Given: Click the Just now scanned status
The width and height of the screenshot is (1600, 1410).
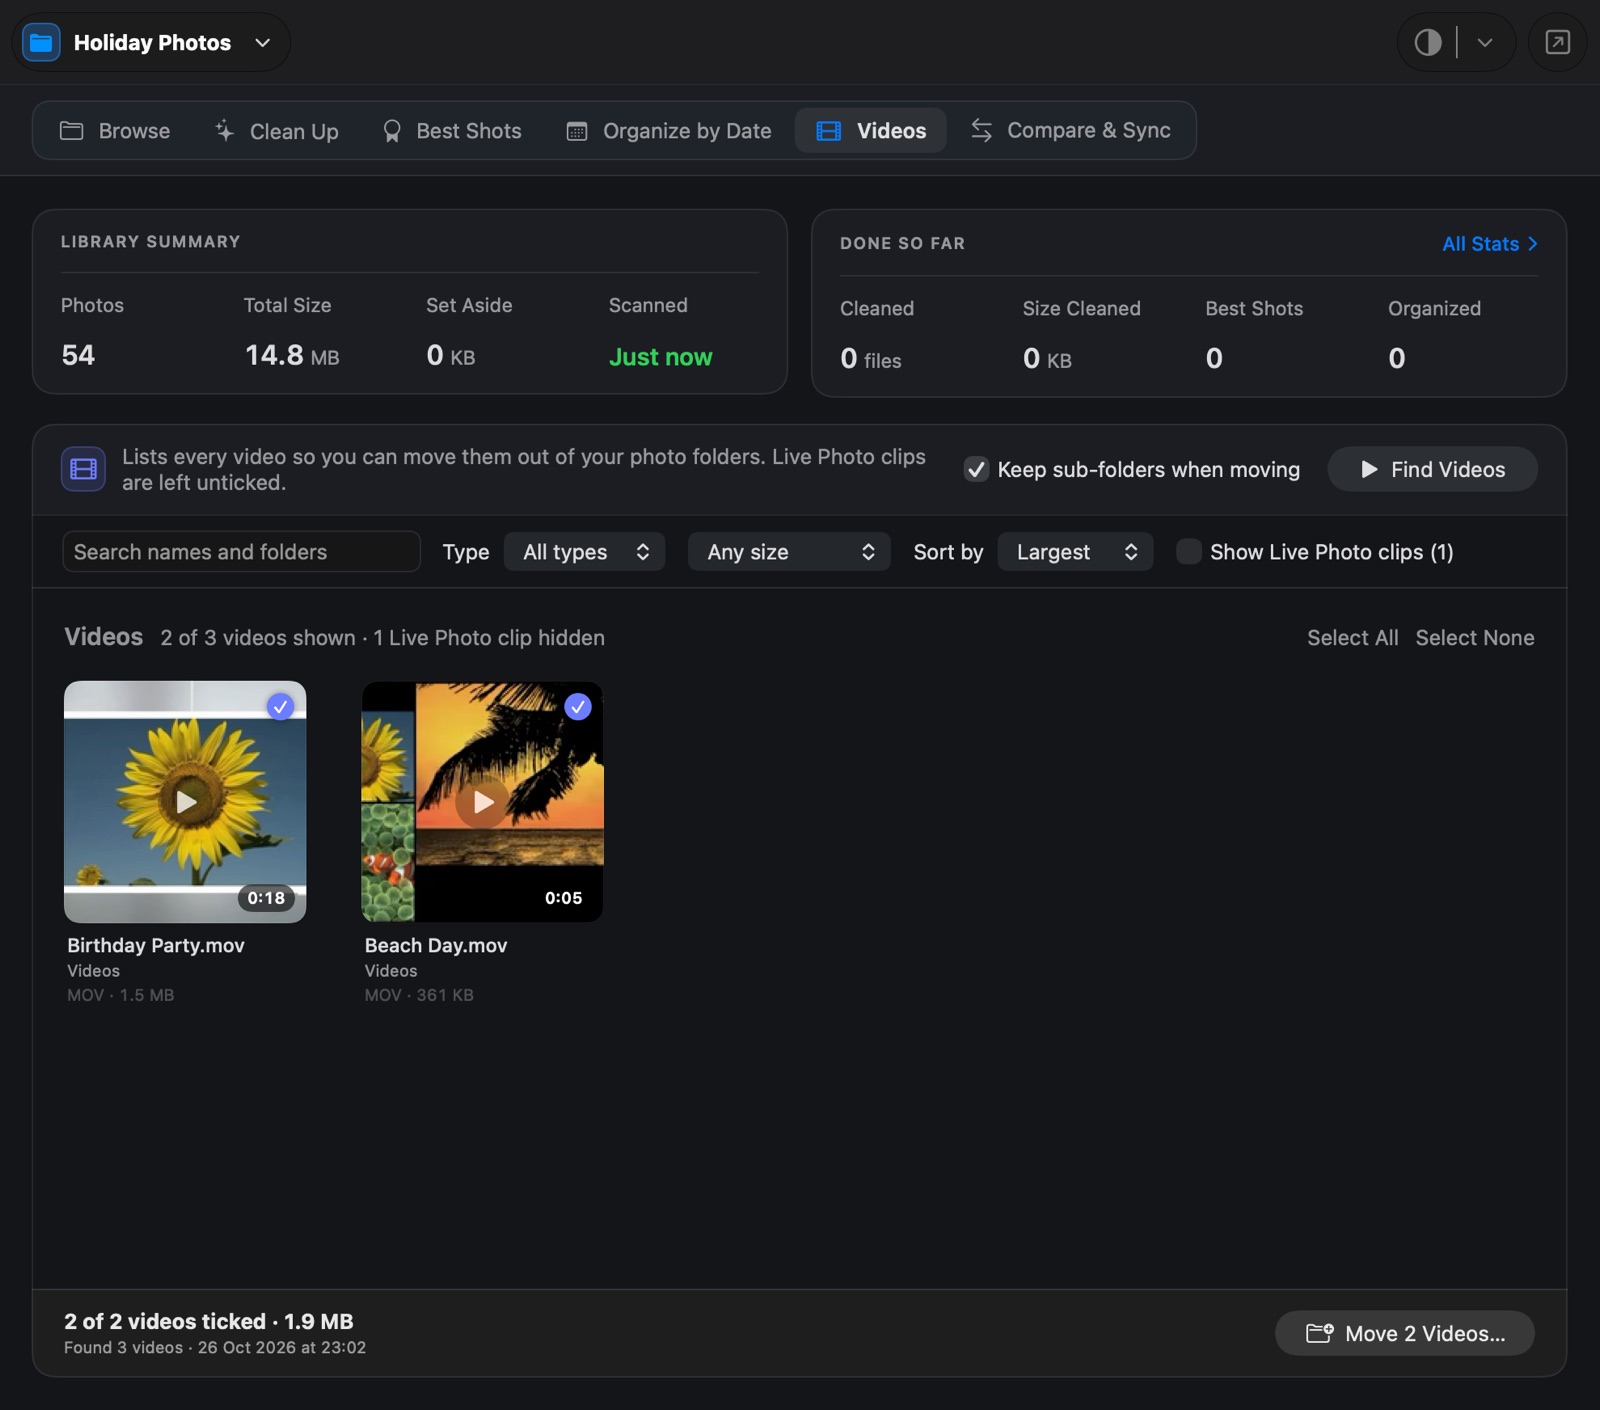Looking at the screenshot, I should coord(660,357).
